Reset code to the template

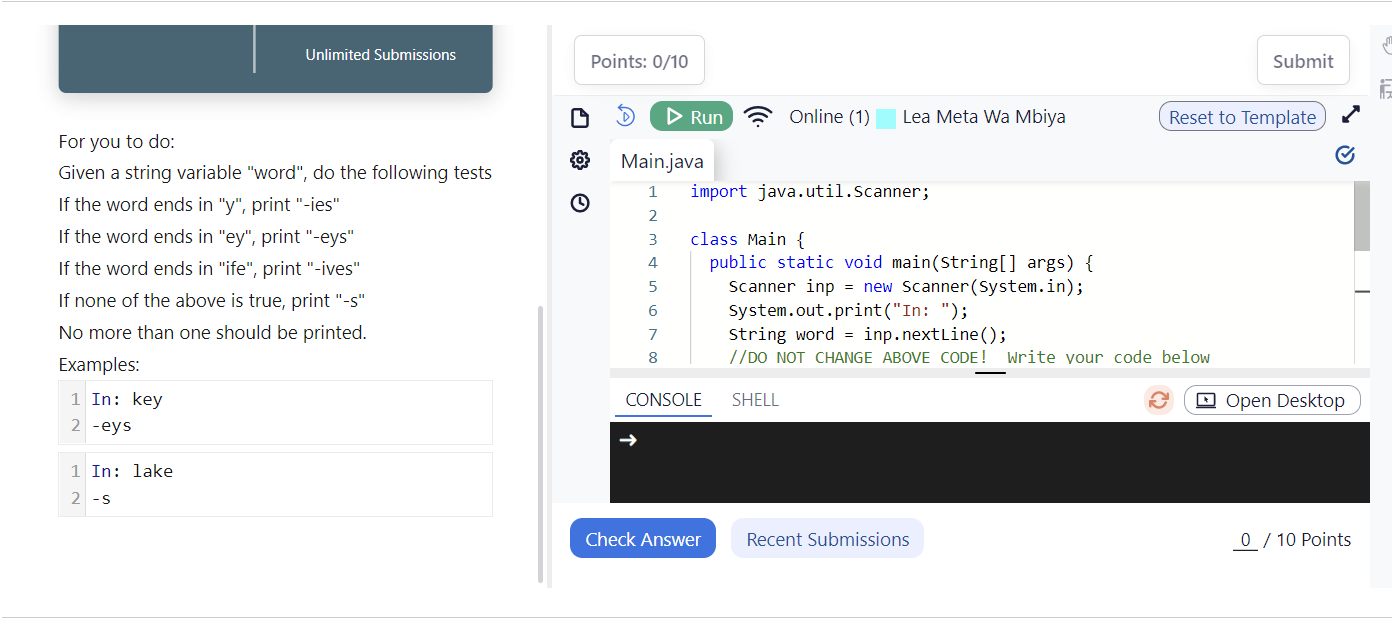[1242, 116]
